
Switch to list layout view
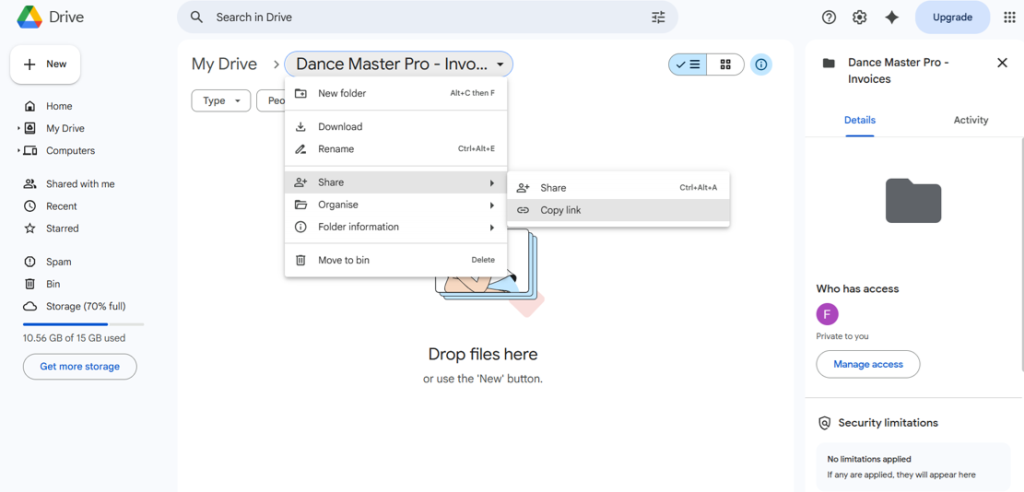pos(688,64)
